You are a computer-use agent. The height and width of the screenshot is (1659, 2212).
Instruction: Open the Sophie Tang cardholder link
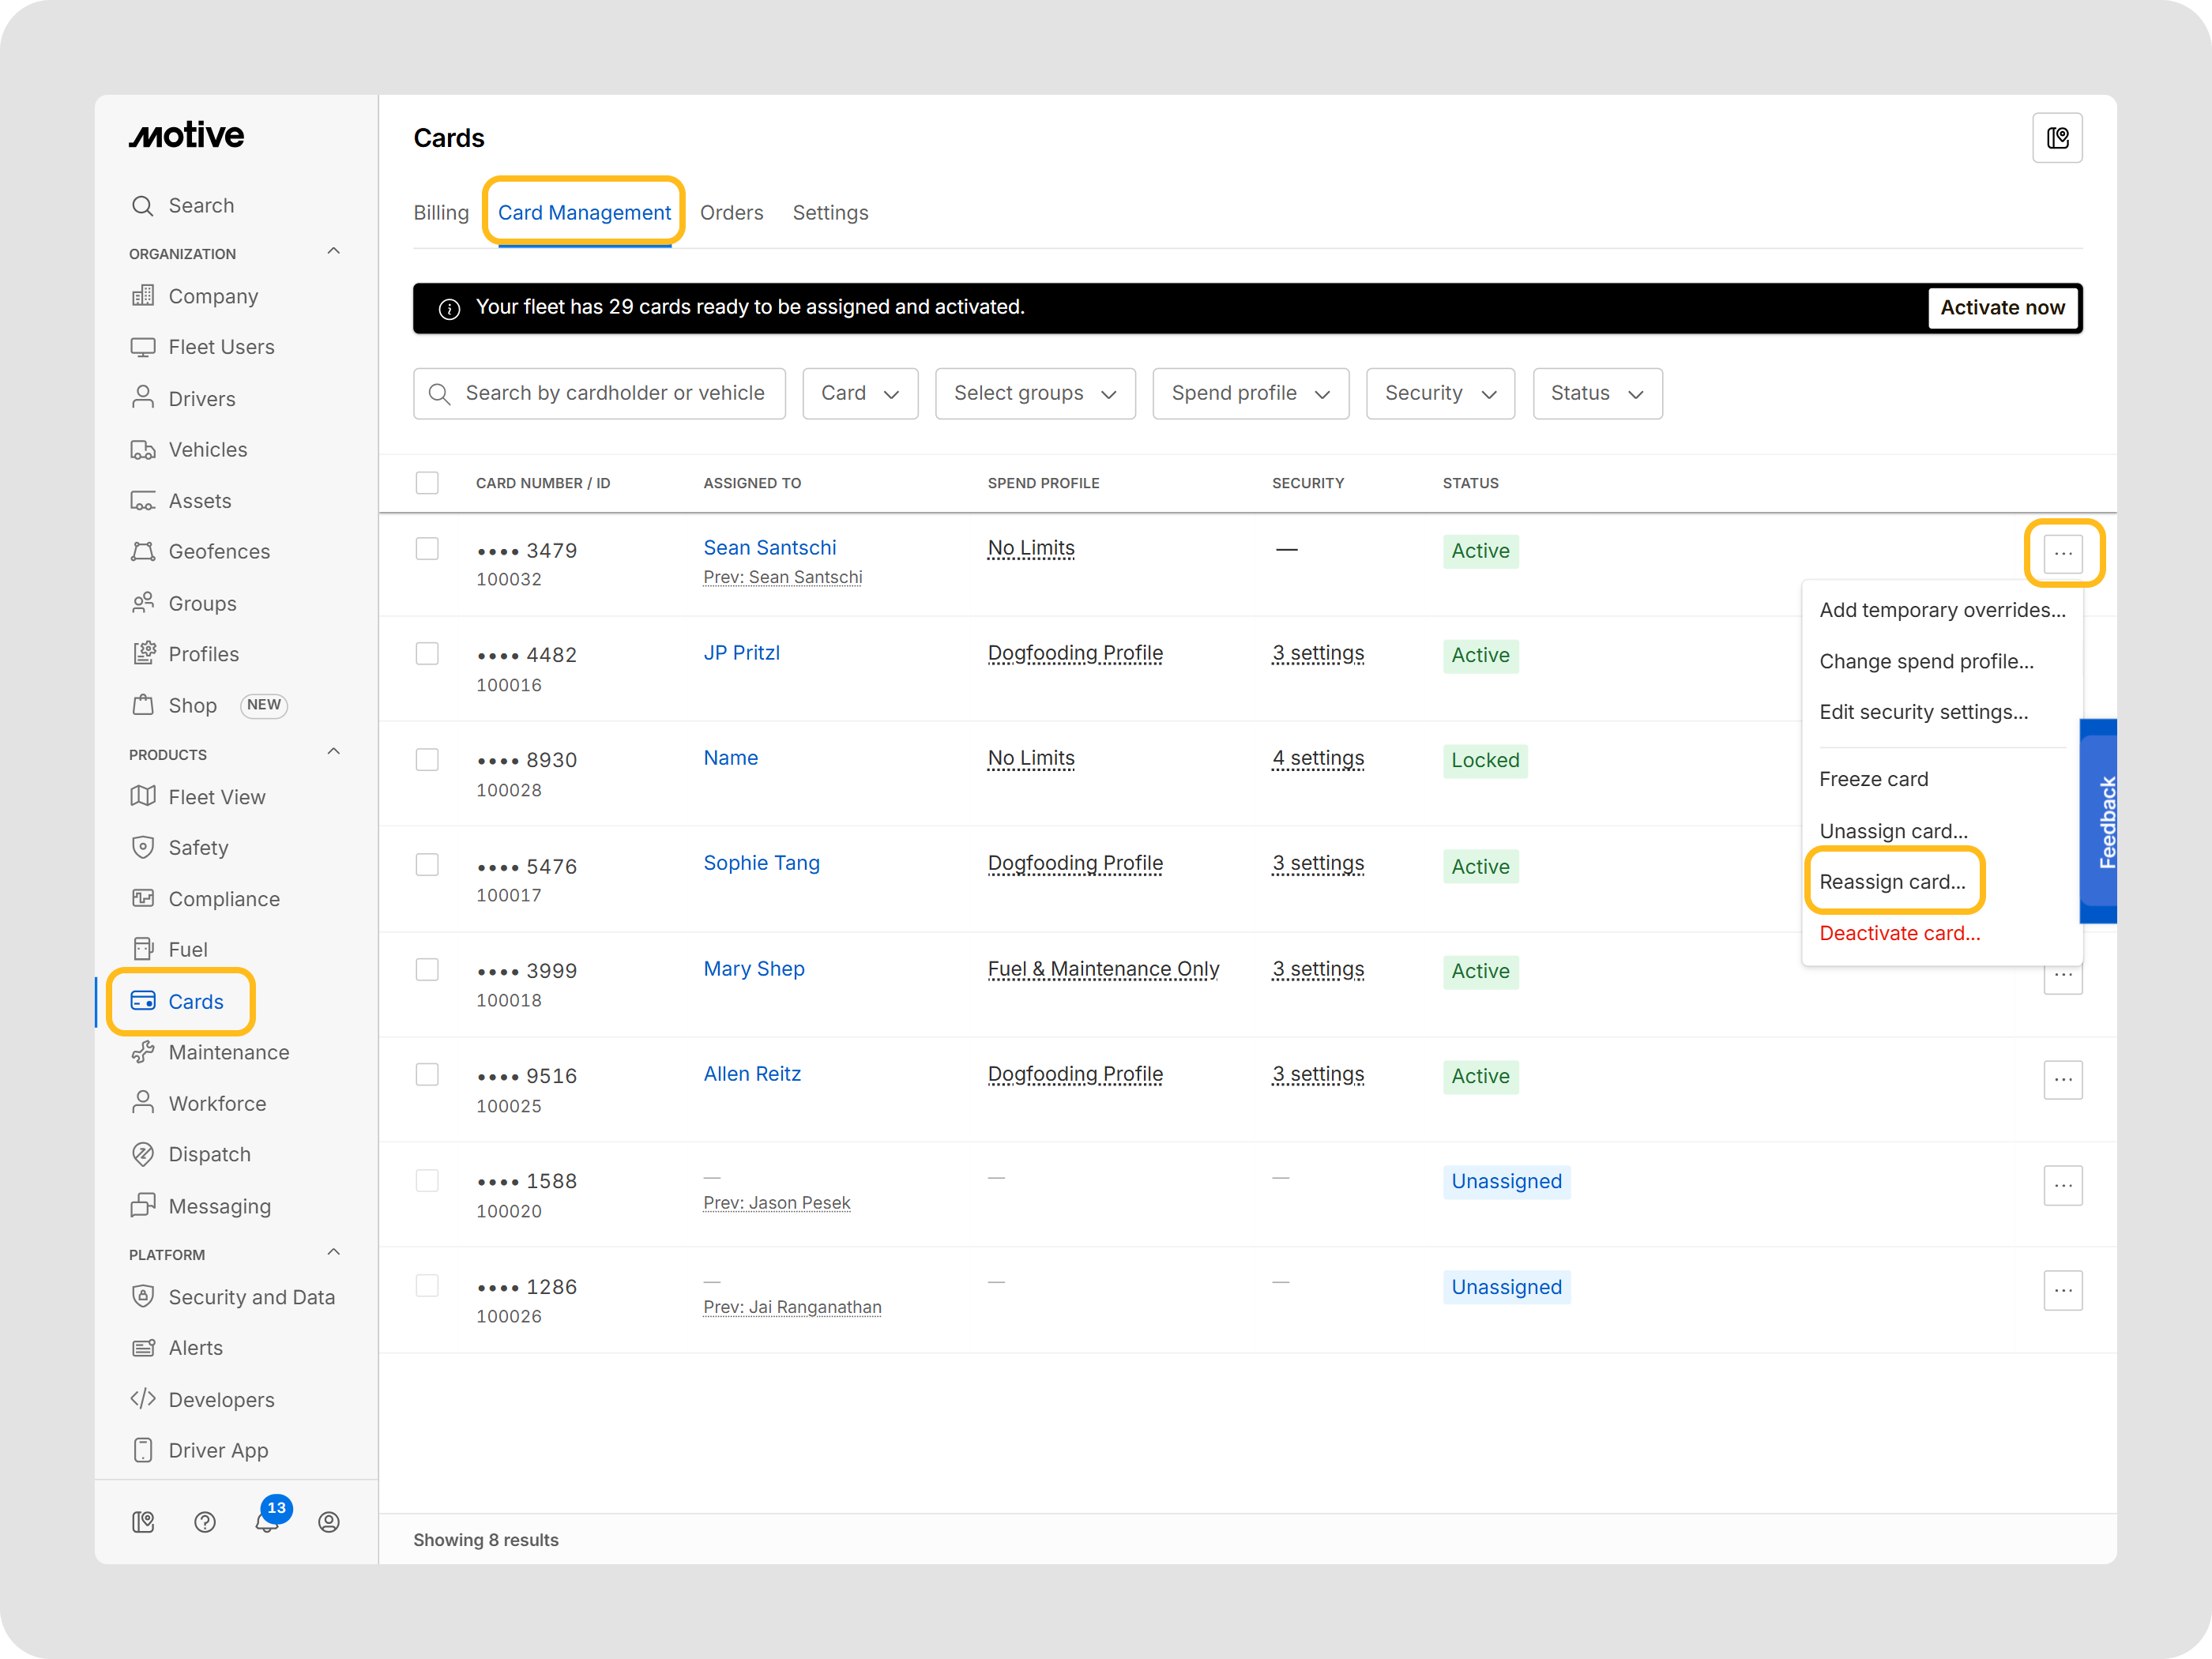pos(761,863)
